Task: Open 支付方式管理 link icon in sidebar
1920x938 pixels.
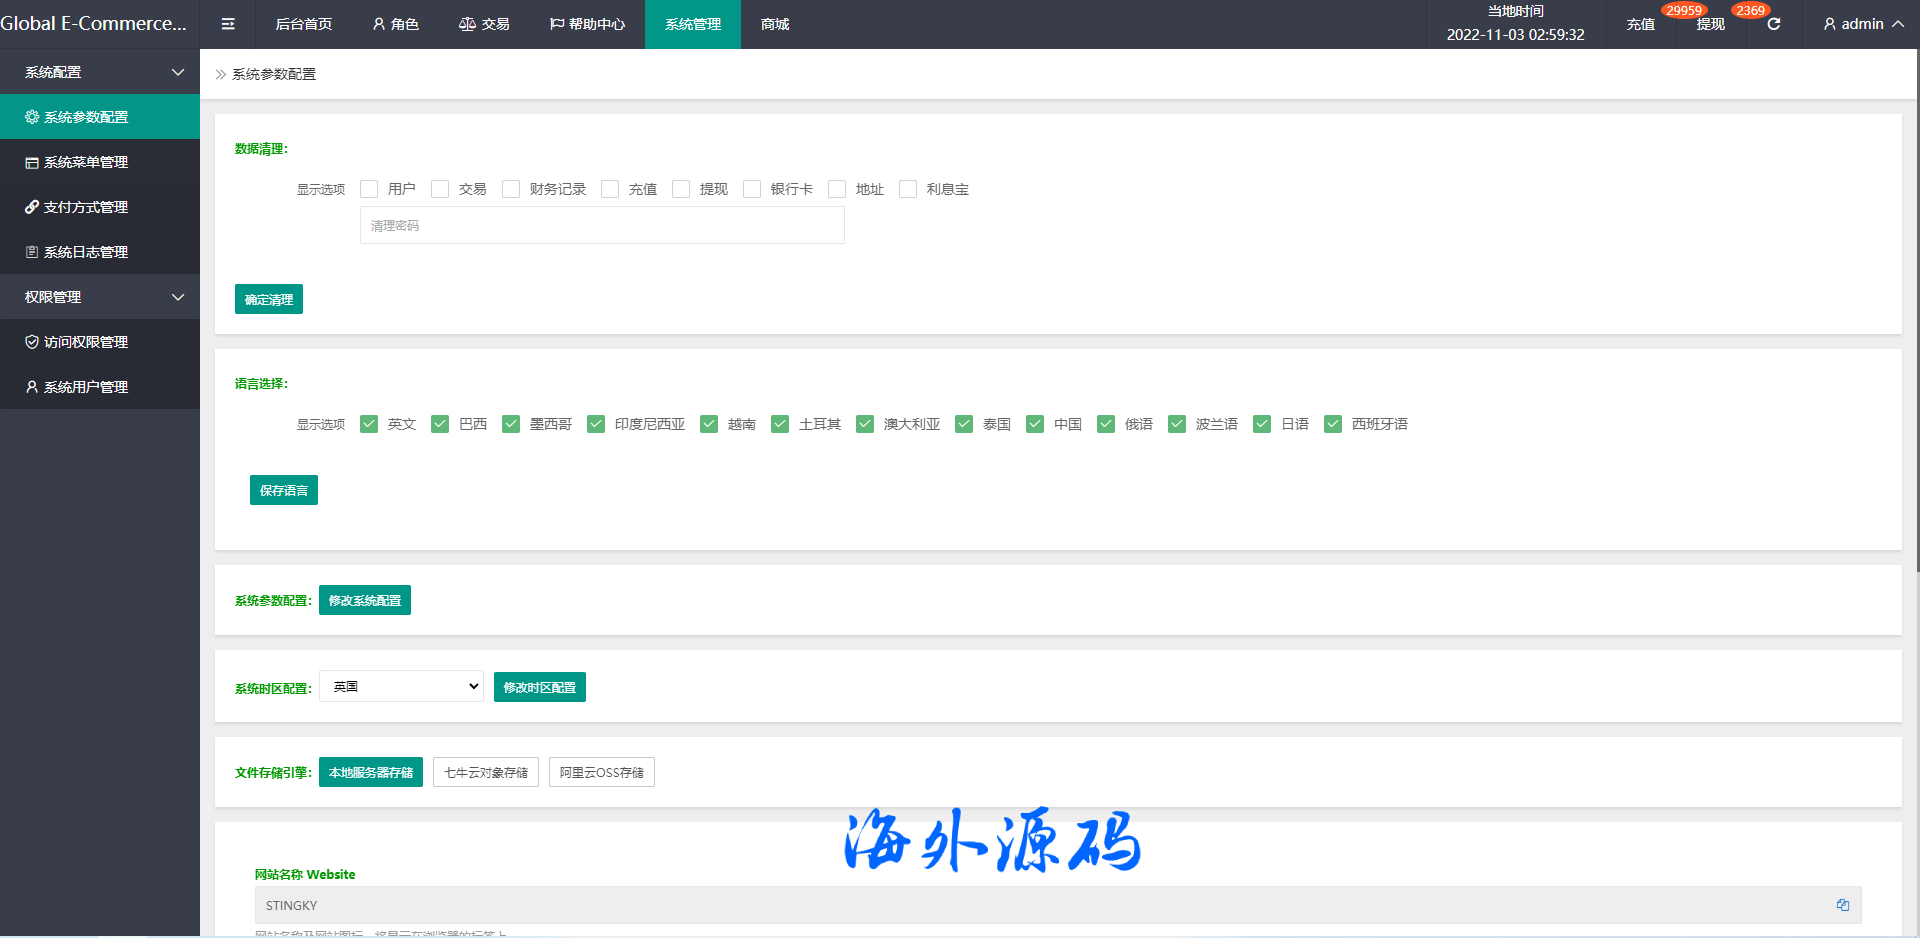Action: pos(32,207)
